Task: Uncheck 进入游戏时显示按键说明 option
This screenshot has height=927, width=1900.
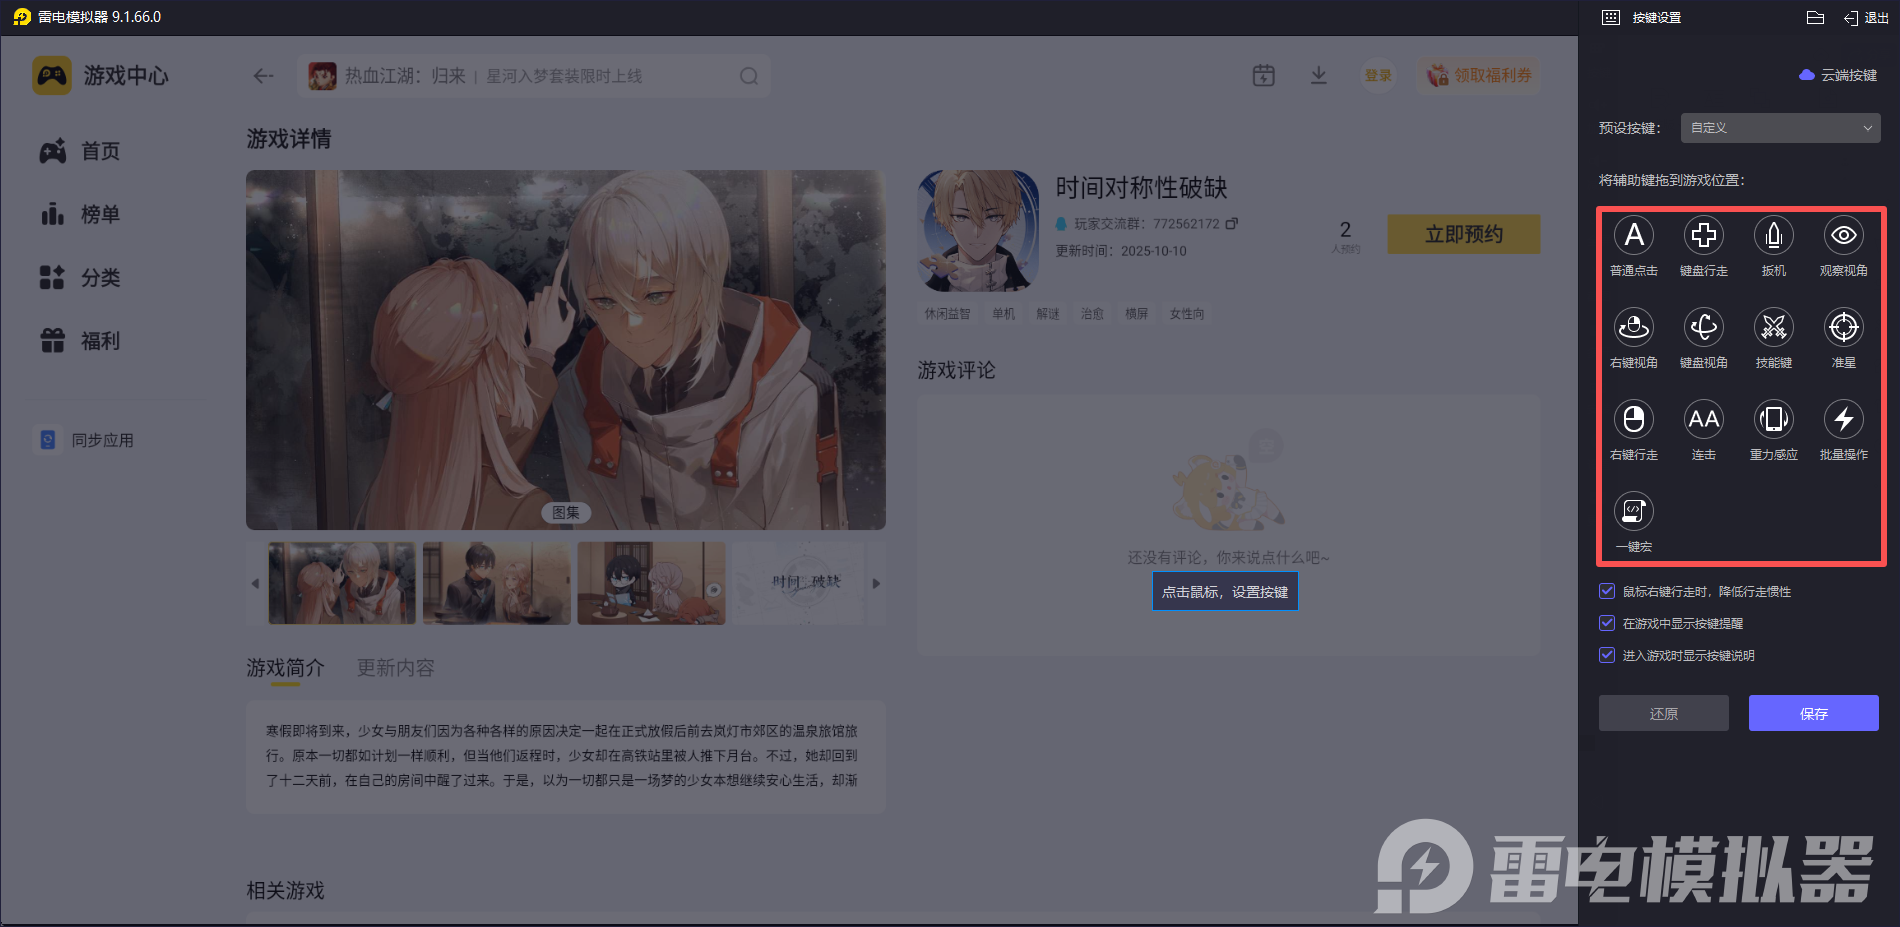Action: [1607, 655]
